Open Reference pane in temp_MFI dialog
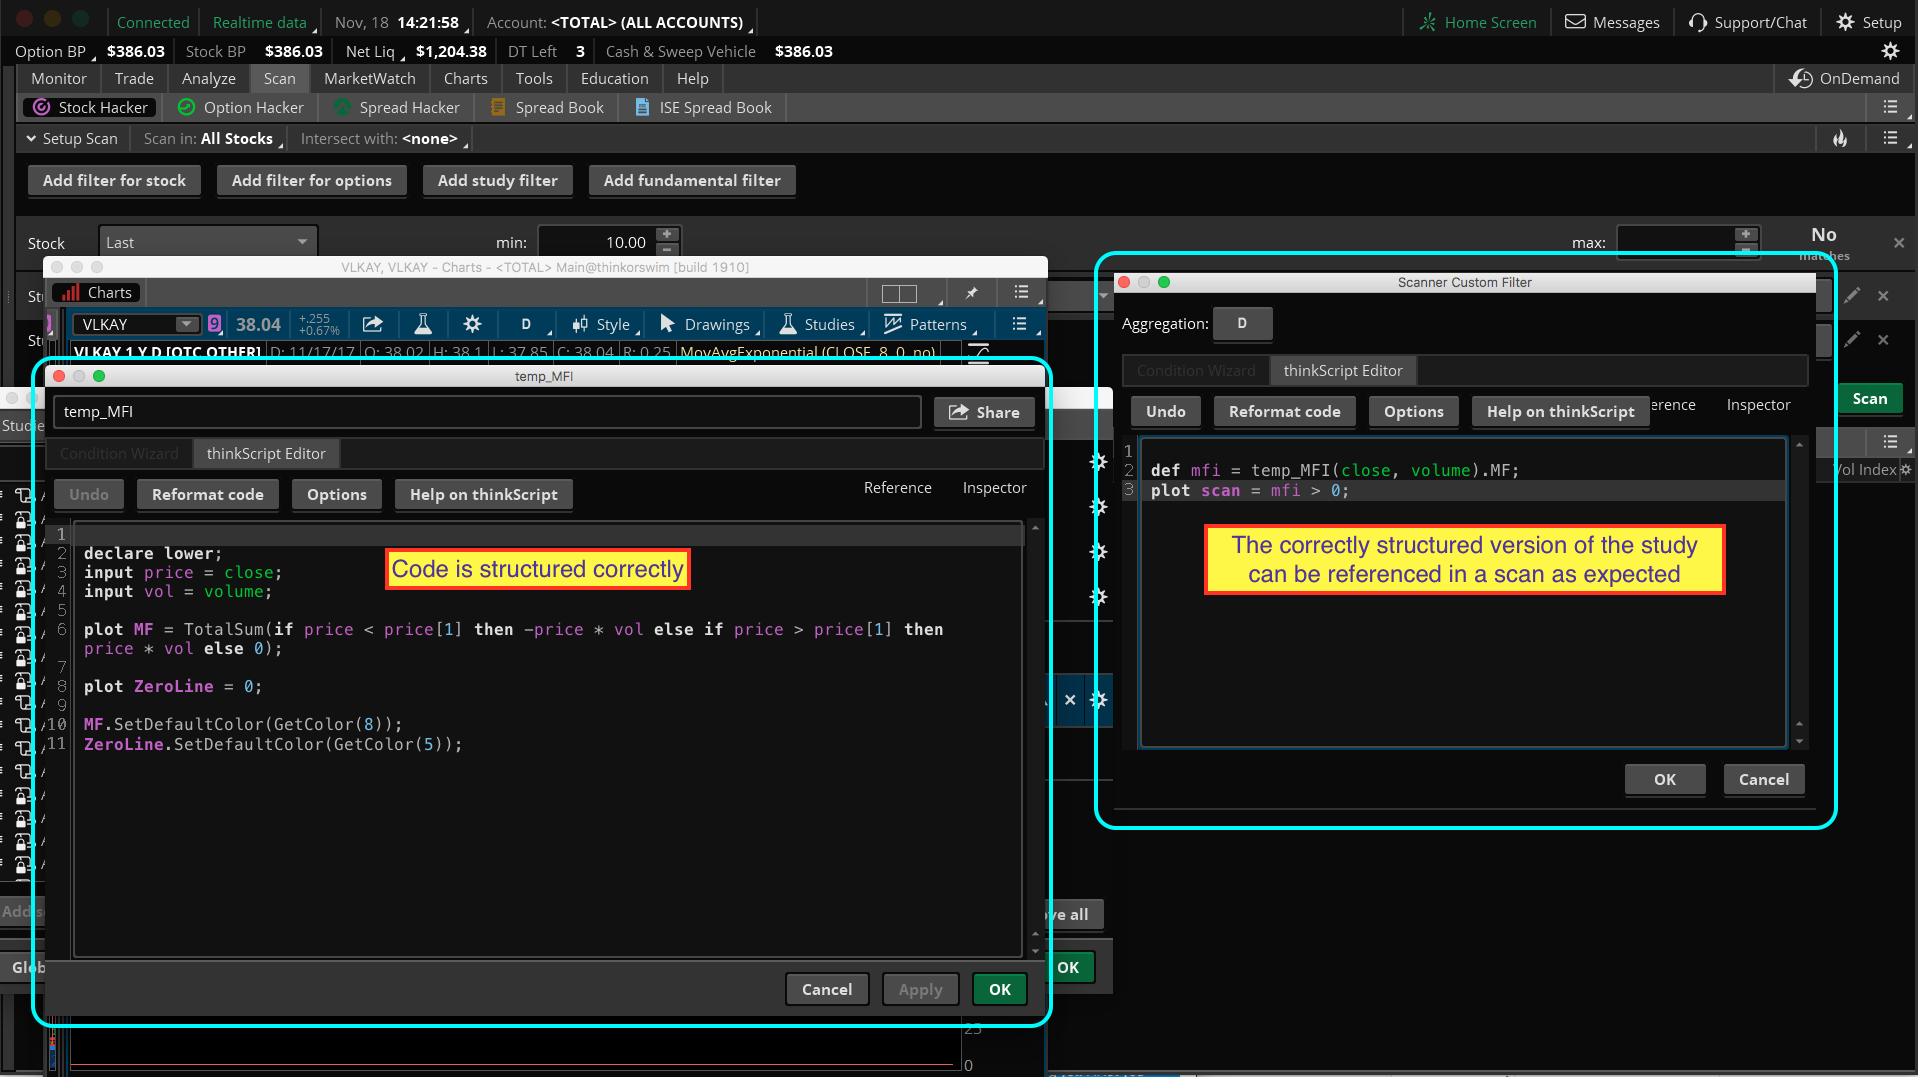Viewport: 1918px width, 1077px height. pyautogui.click(x=898, y=487)
